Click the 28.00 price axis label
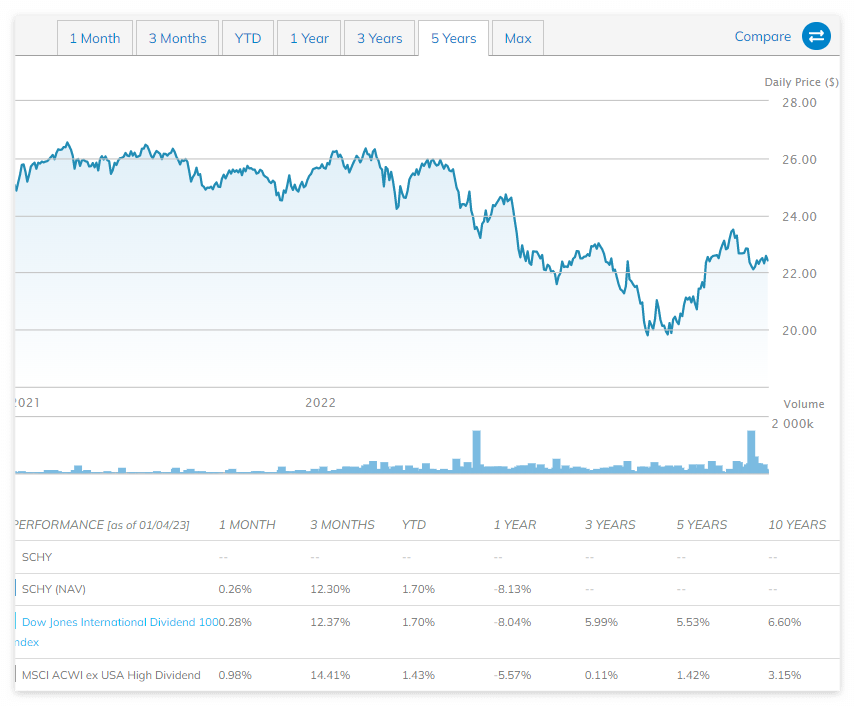855x706 pixels. tap(799, 102)
